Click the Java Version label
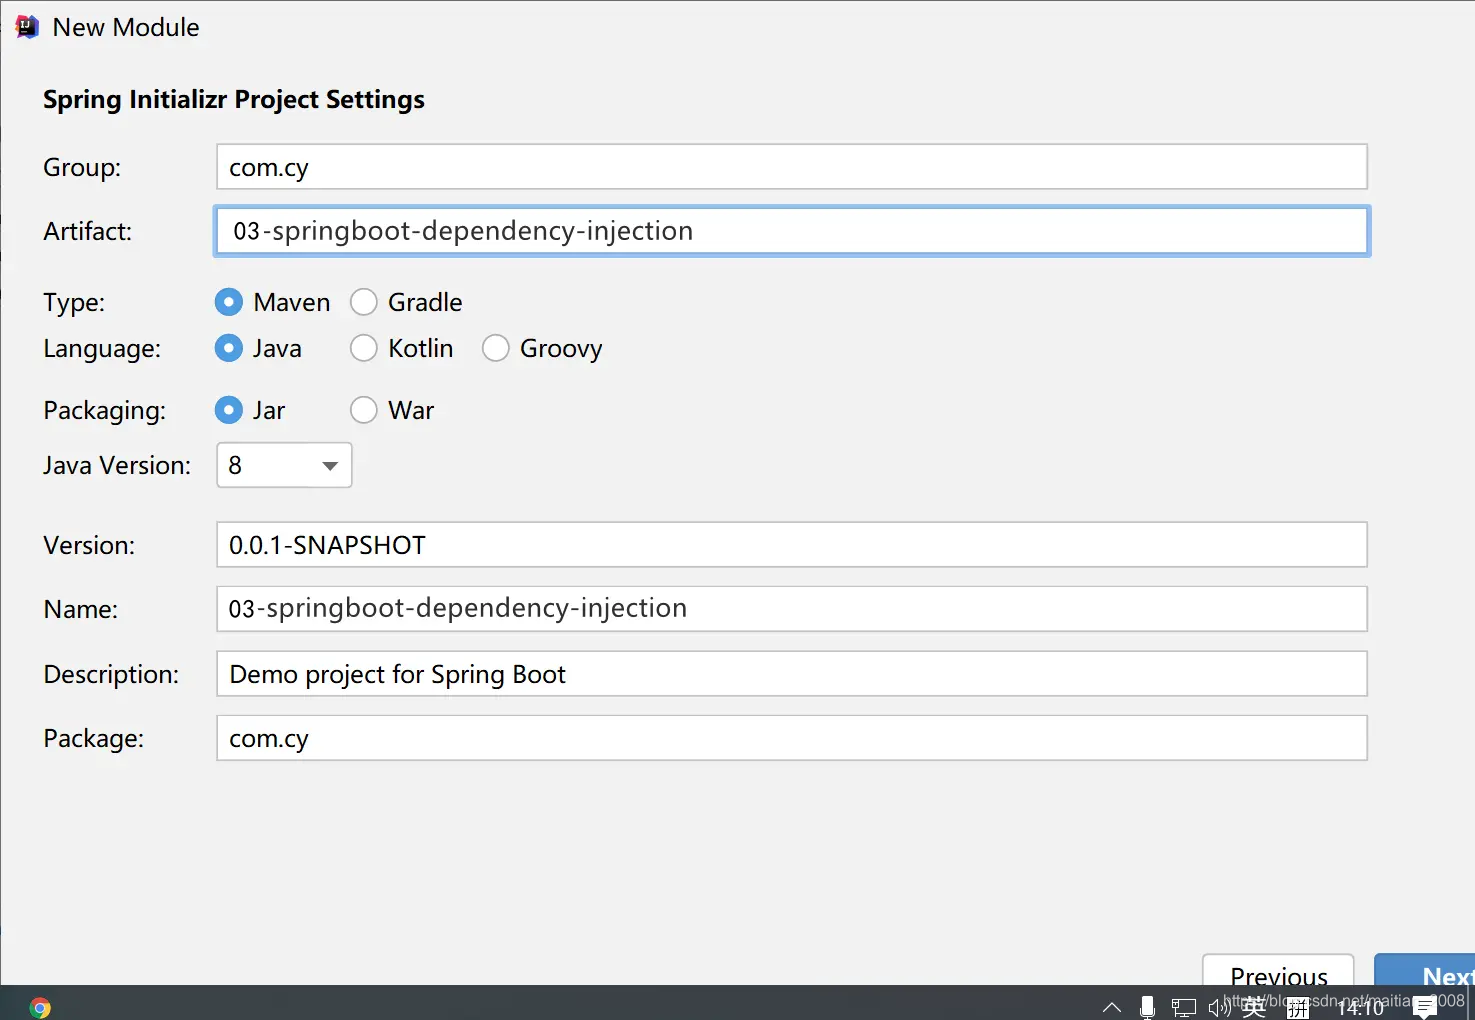 coord(117,465)
